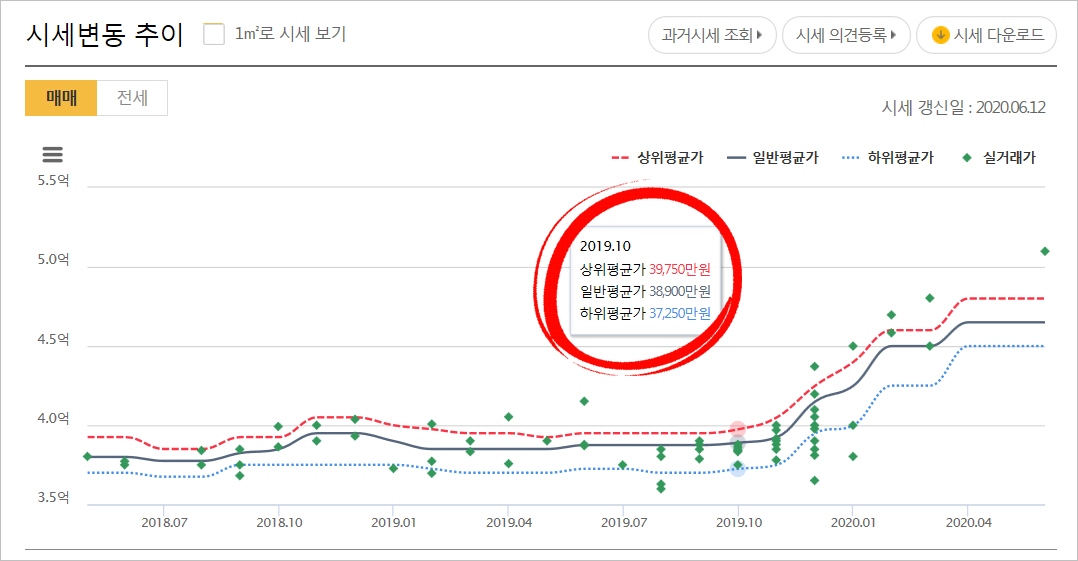Click the 2020.01 x-axis label
The image size is (1078, 561).
(x=853, y=522)
